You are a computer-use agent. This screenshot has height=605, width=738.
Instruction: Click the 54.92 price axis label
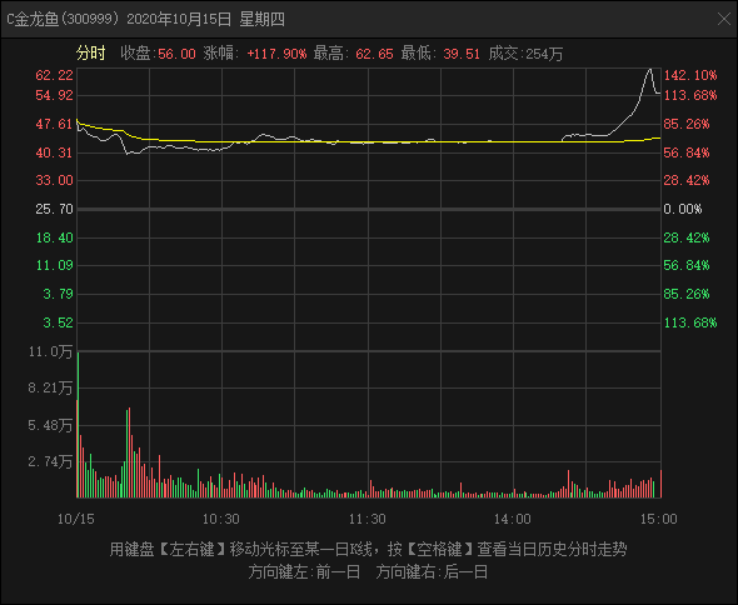[55, 95]
